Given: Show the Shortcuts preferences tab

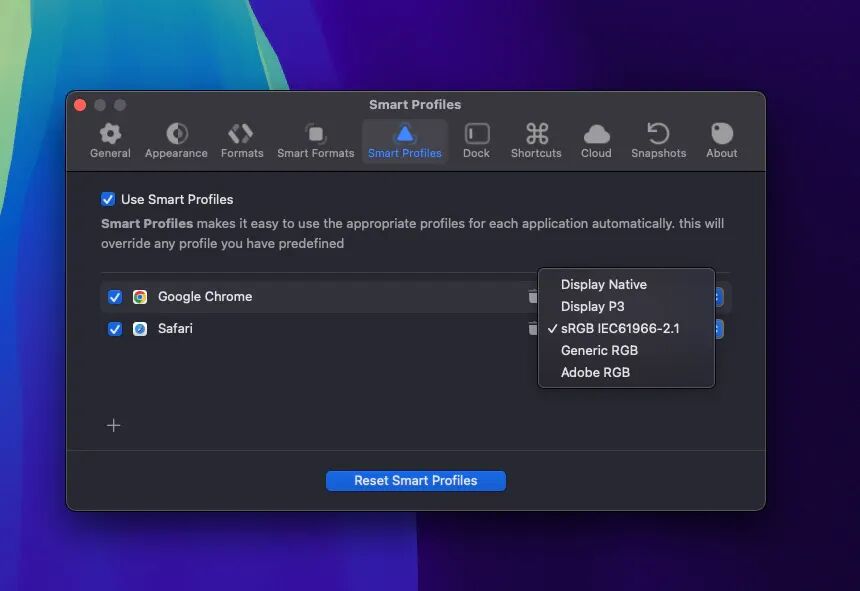Looking at the screenshot, I should coord(536,140).
